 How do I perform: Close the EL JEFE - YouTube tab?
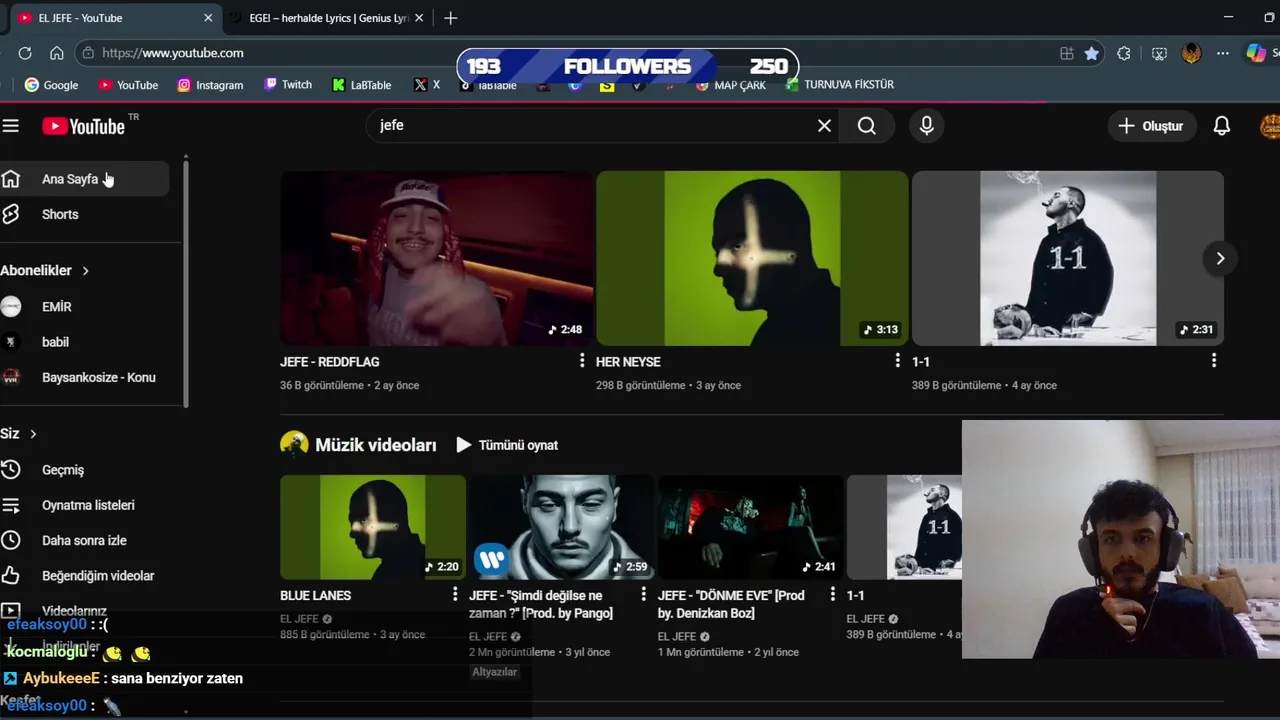(208, 18)
